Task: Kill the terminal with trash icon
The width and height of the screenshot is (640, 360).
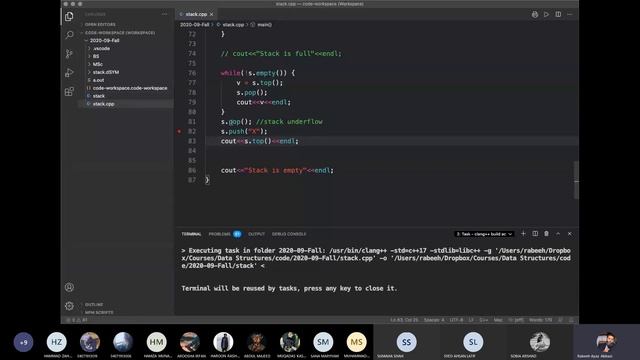Action: coord(547,234)
